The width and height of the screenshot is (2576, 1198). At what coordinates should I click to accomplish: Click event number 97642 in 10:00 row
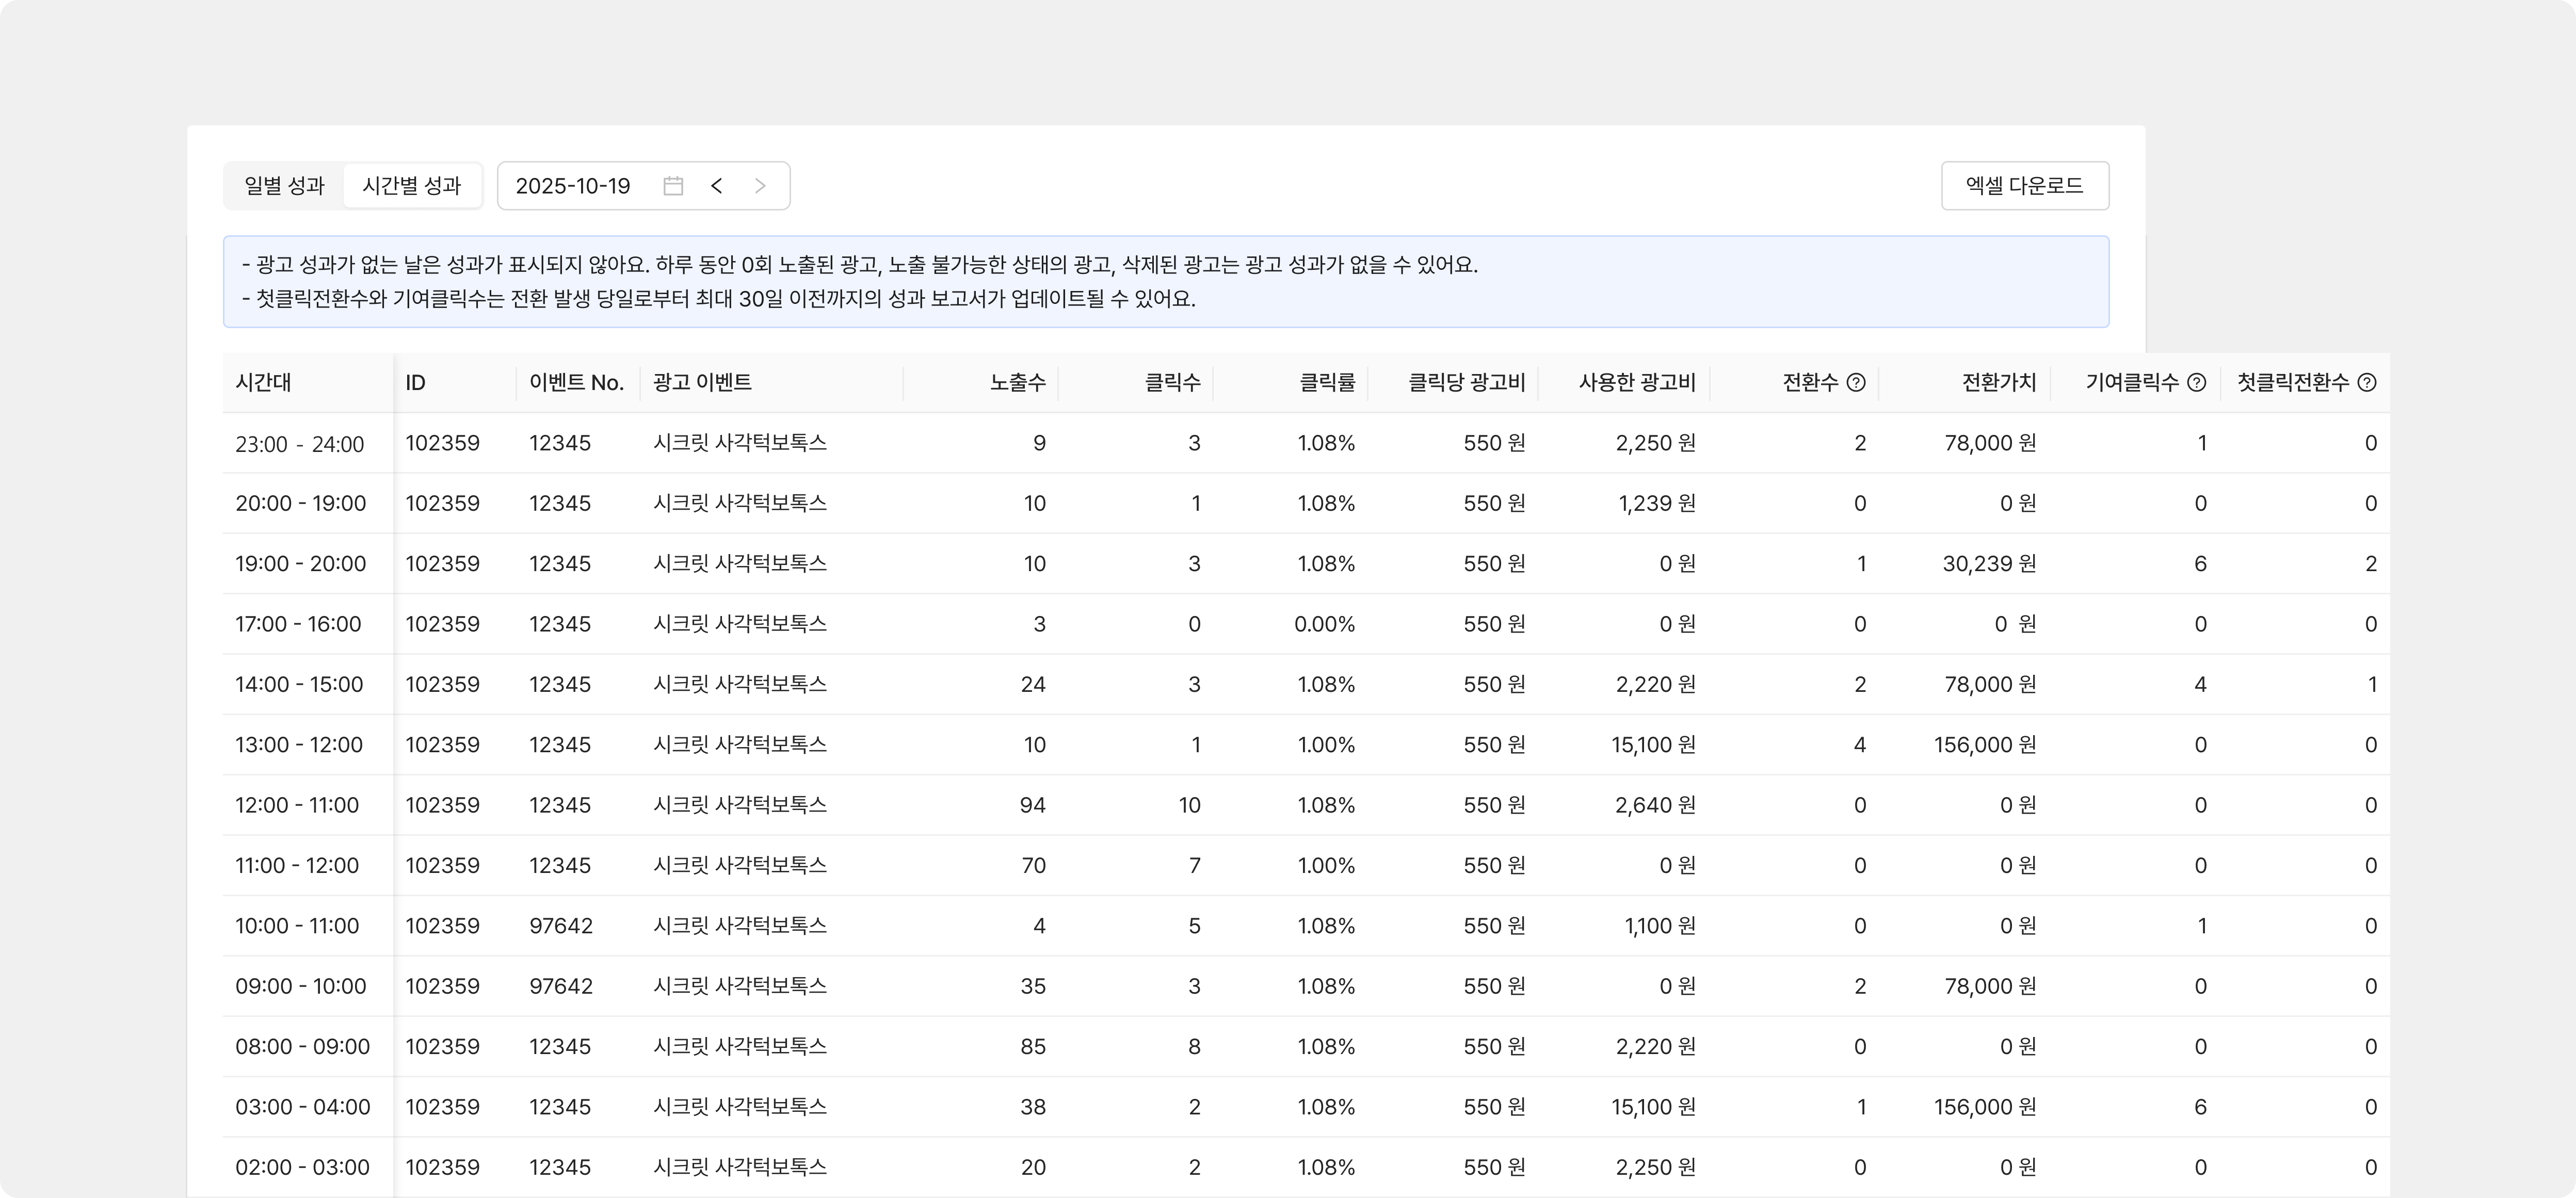561,926
